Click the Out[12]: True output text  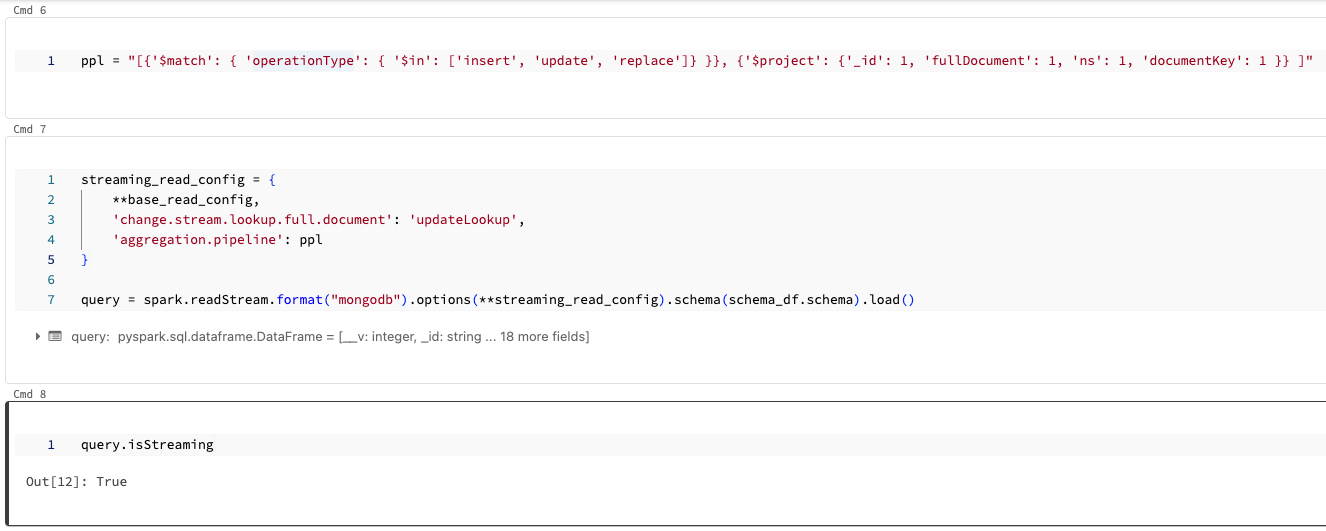pos(76,482)
